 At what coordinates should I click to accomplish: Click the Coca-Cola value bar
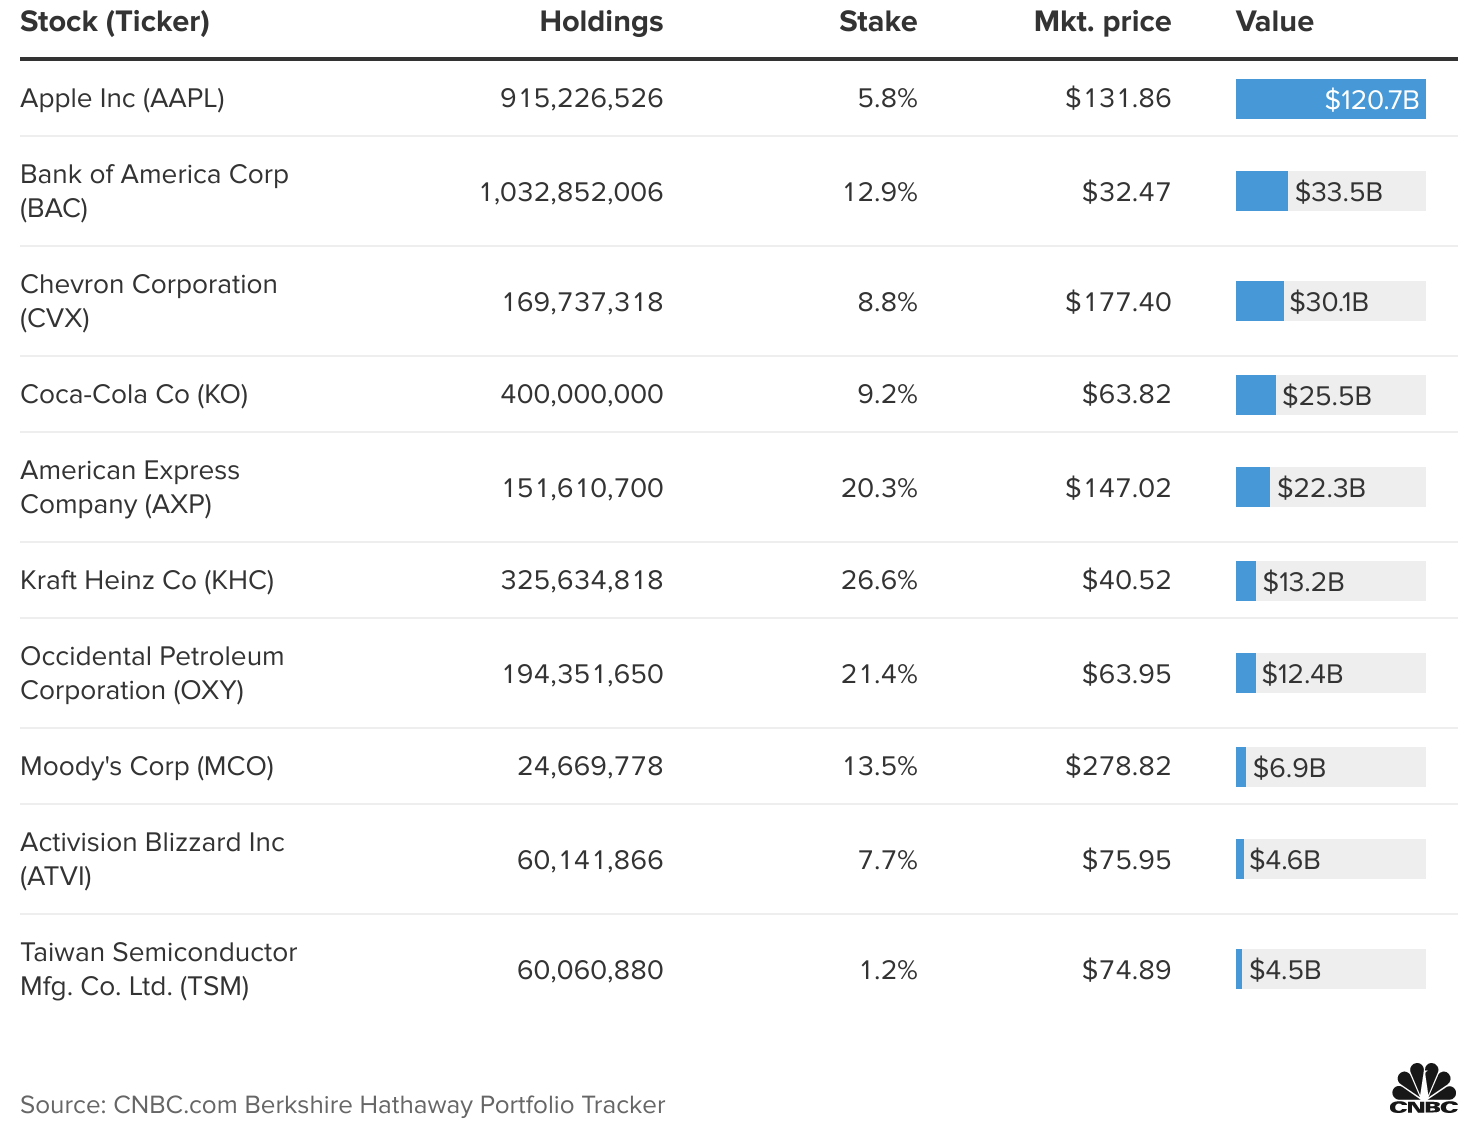tap(1330, 394)
